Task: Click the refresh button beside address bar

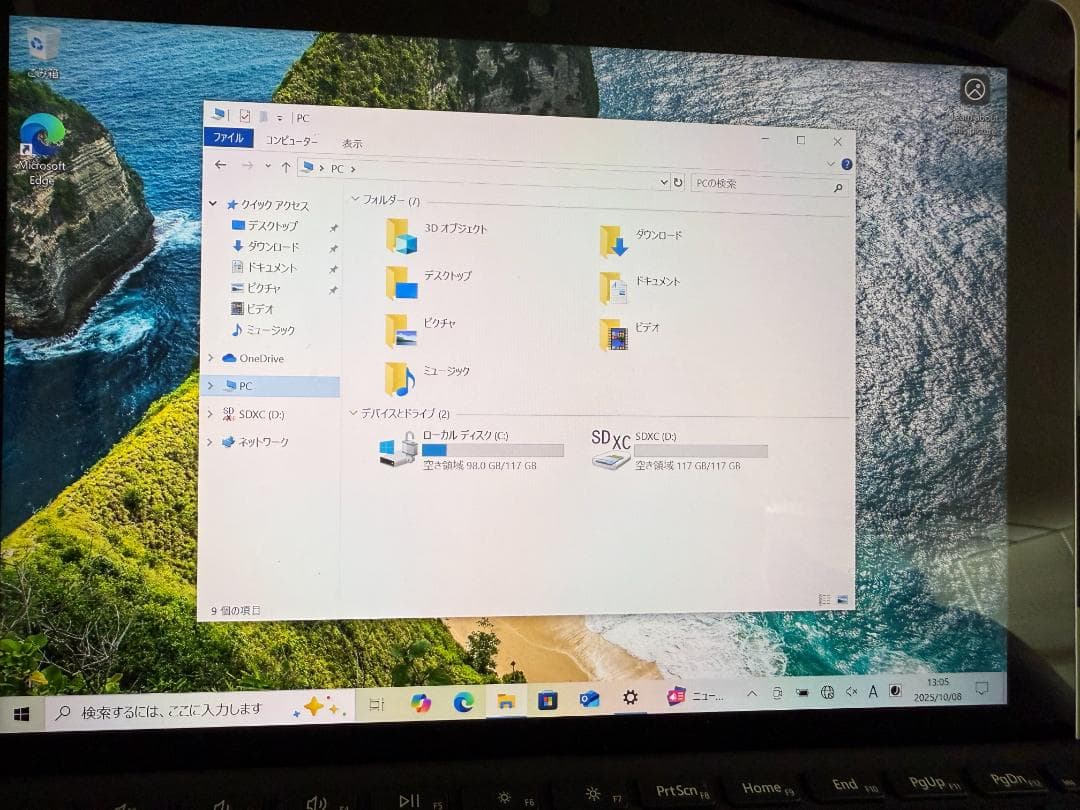Action: [678, 183]
